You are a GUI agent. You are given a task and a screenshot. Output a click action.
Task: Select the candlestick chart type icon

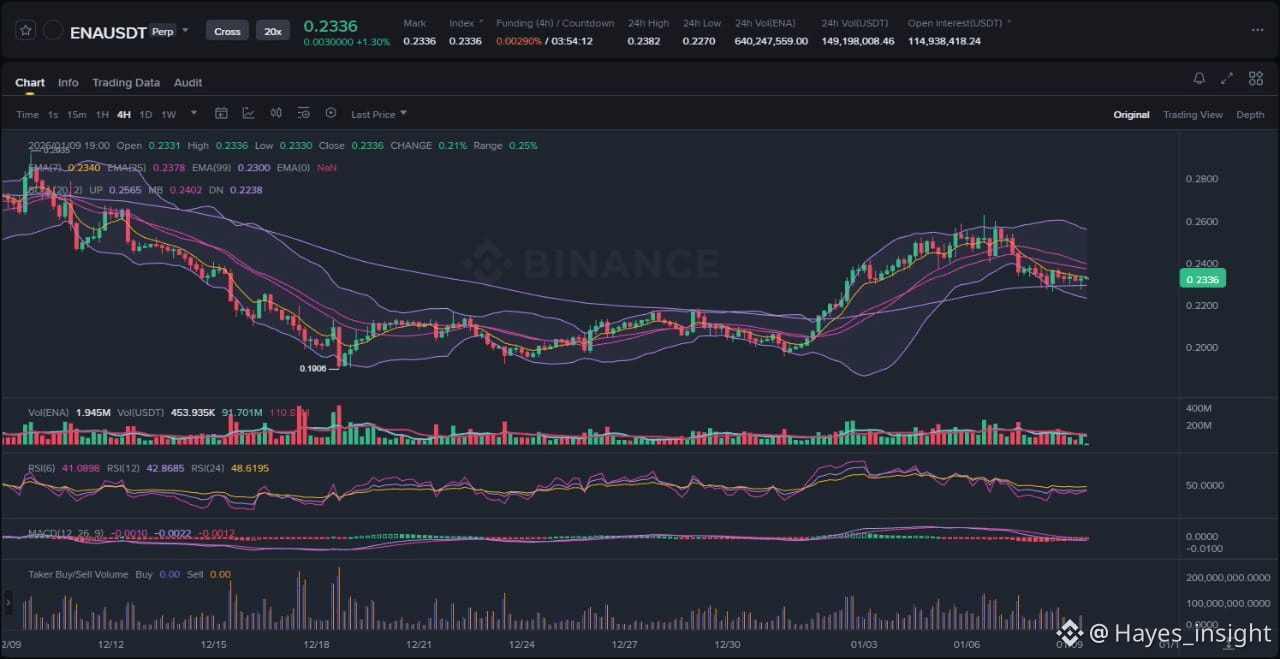(276, 114)
